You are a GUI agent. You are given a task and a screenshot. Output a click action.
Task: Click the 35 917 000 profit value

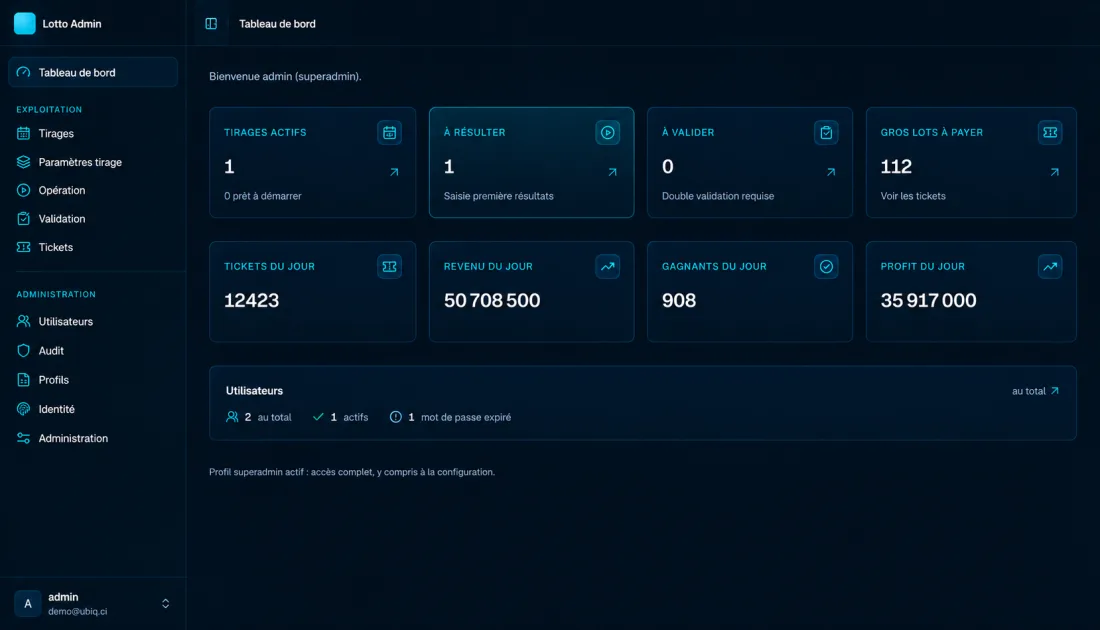[928, 300]
